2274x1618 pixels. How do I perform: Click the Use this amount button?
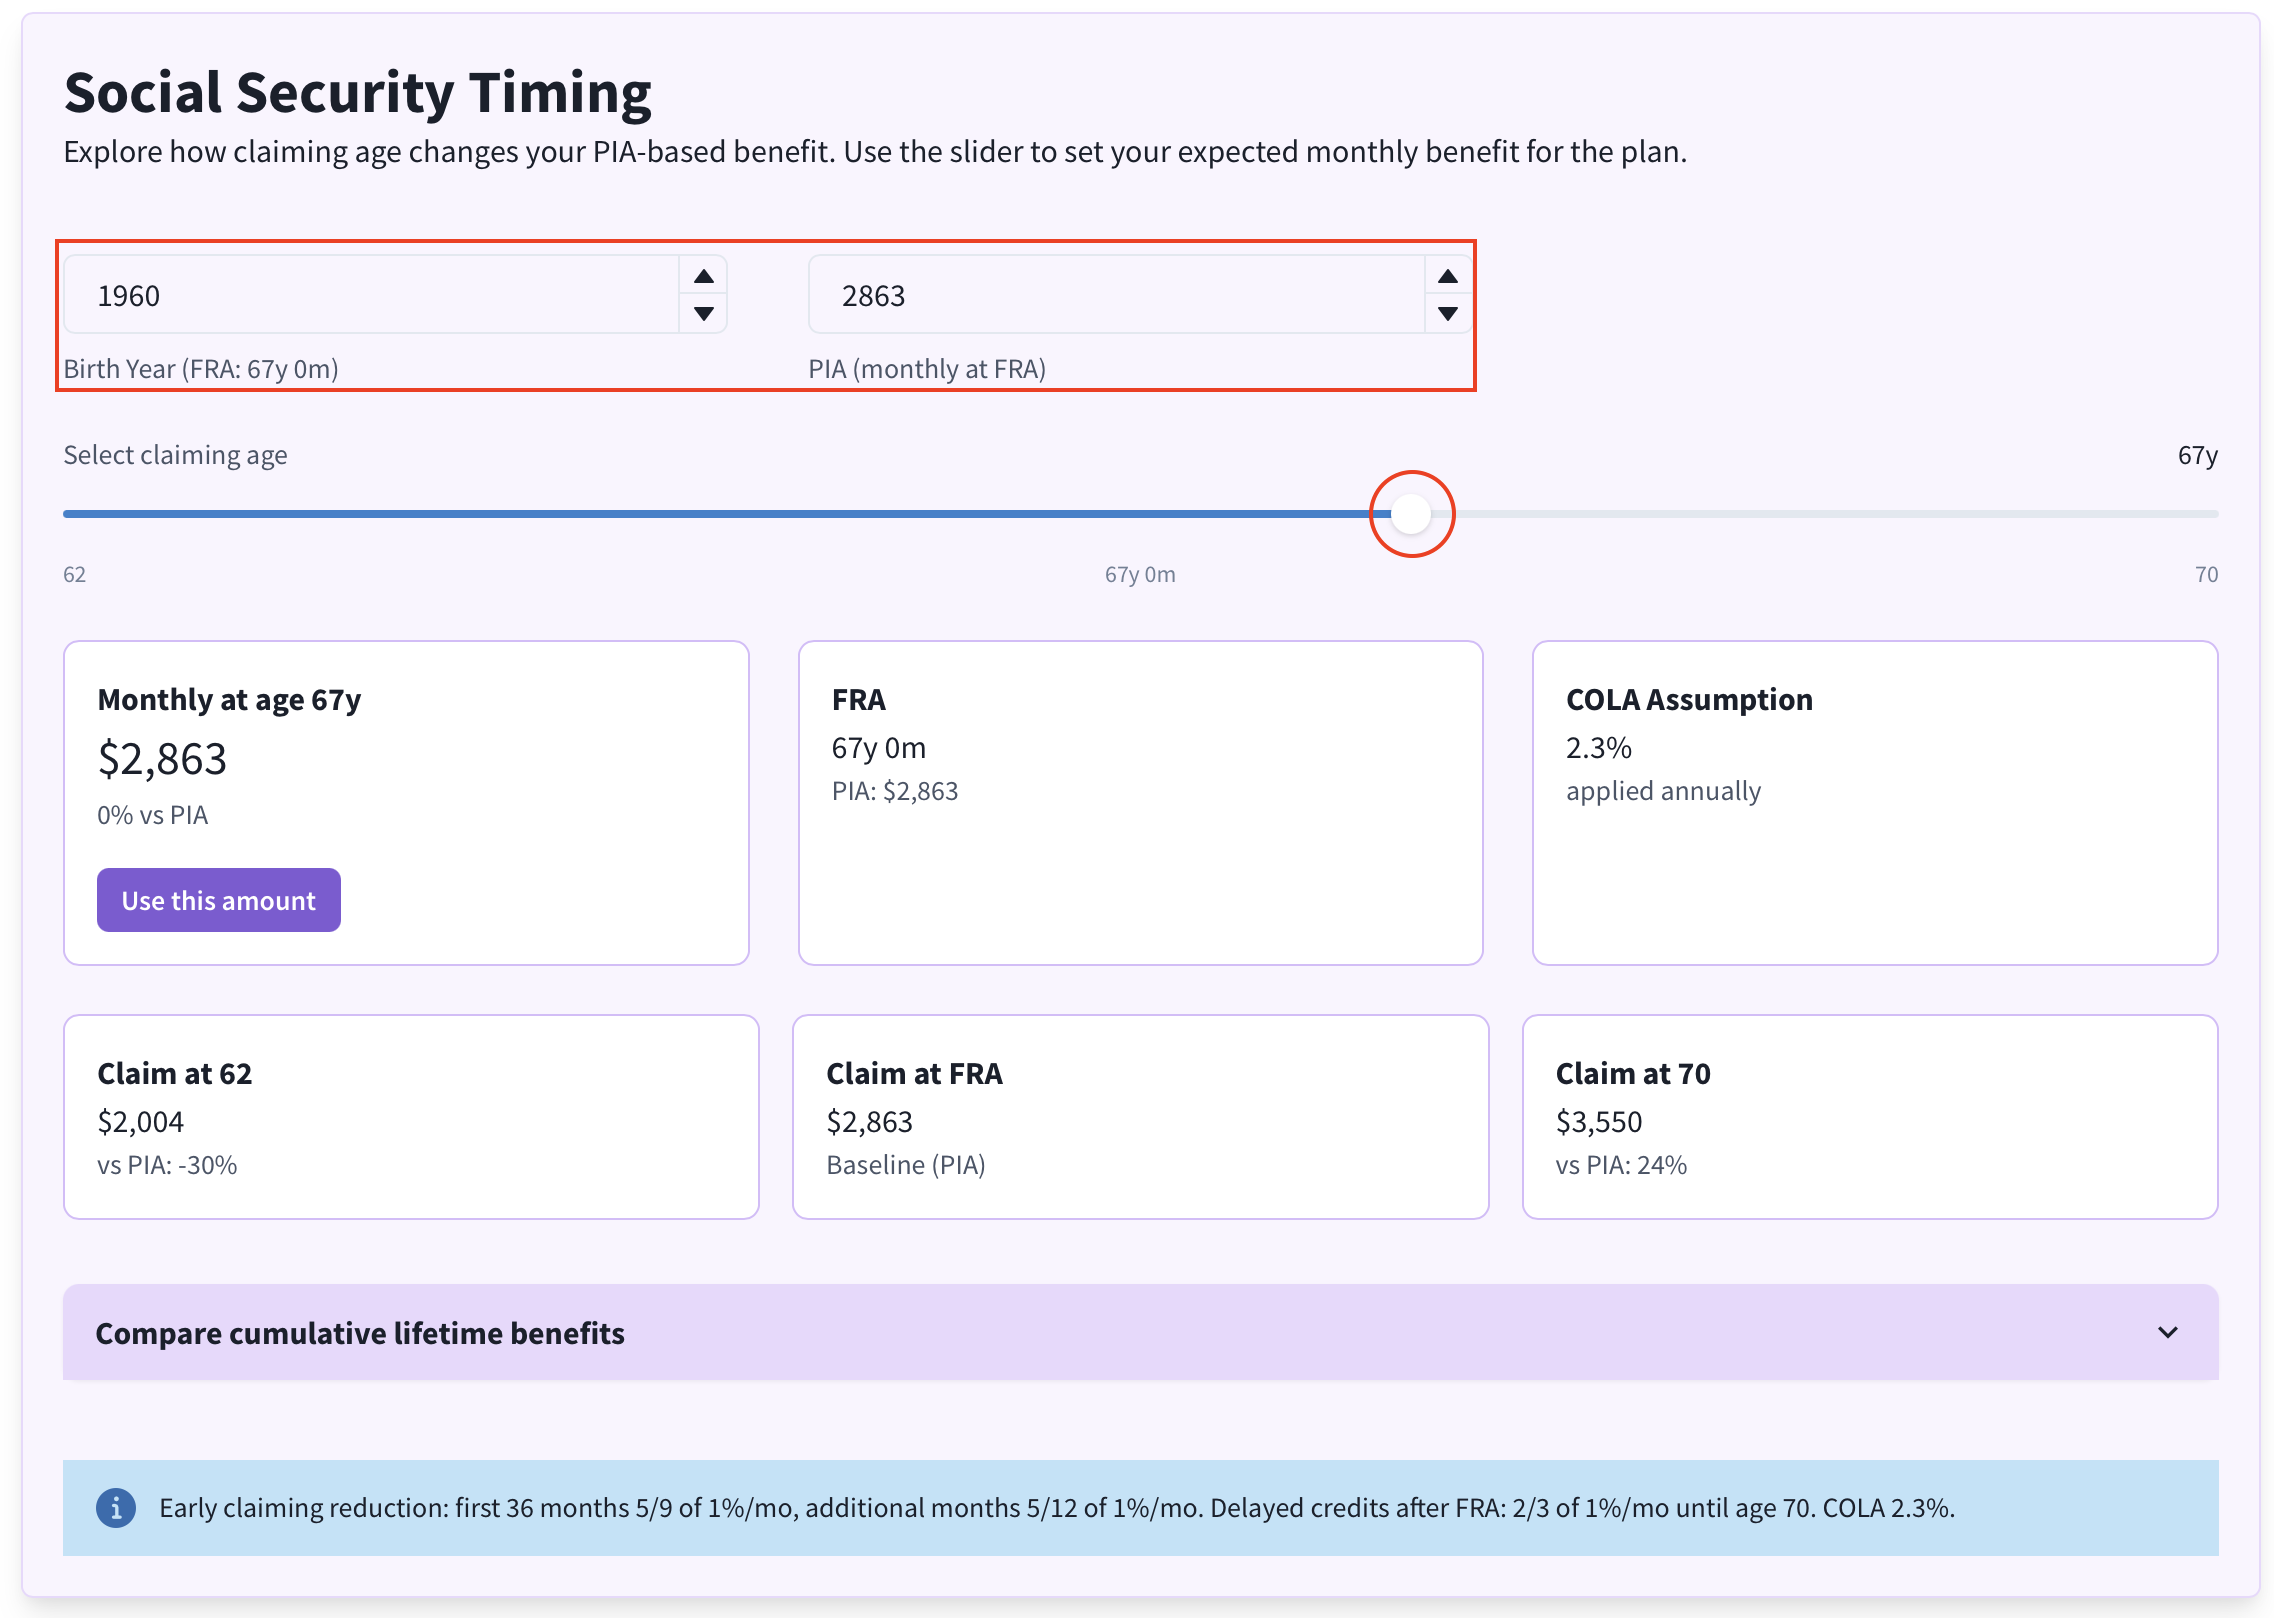218,899
